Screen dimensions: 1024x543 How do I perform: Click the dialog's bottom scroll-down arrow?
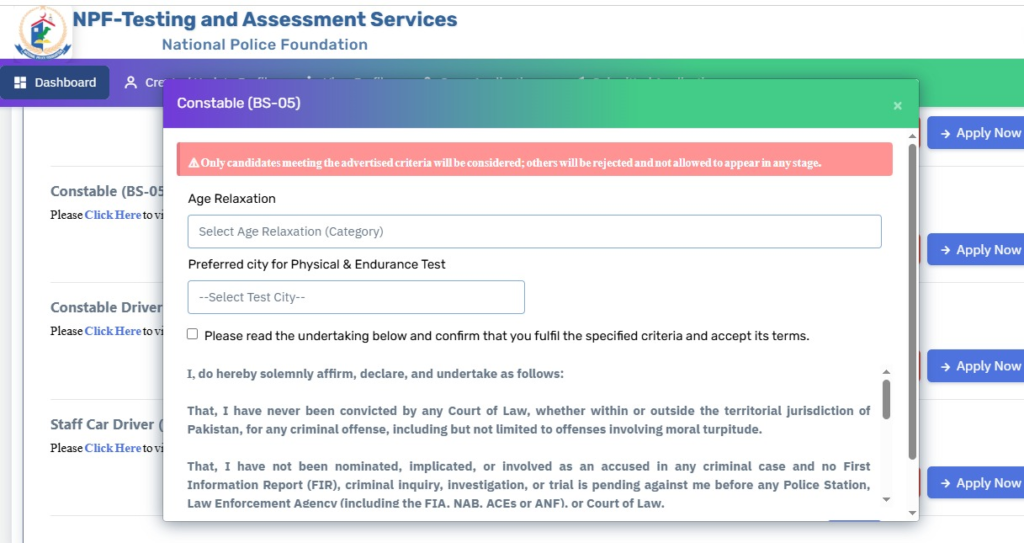pos(912,512)
